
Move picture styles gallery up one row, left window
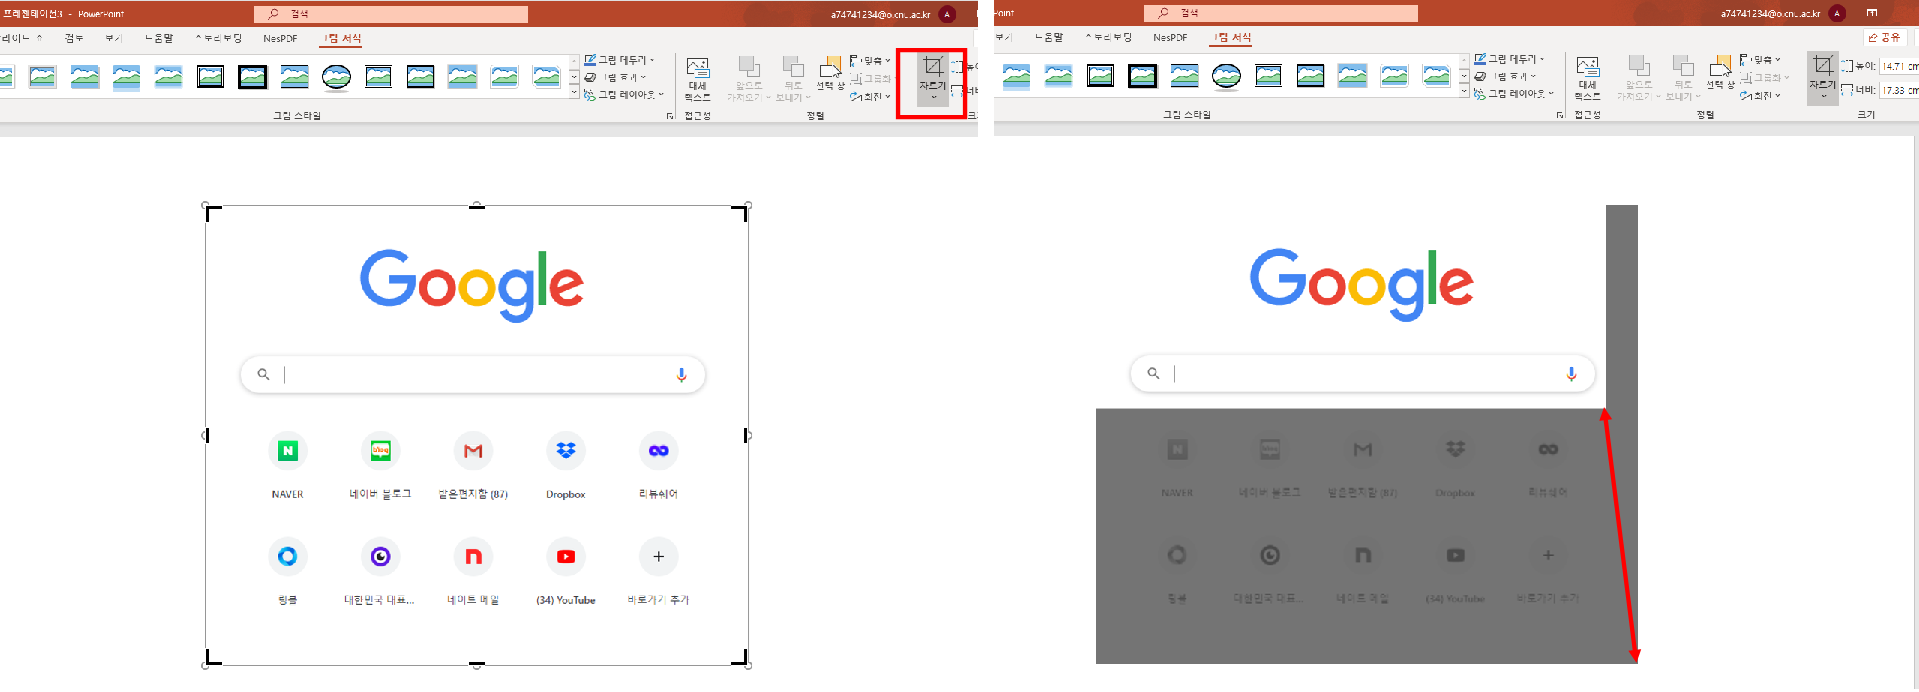[x=574, y=62]
